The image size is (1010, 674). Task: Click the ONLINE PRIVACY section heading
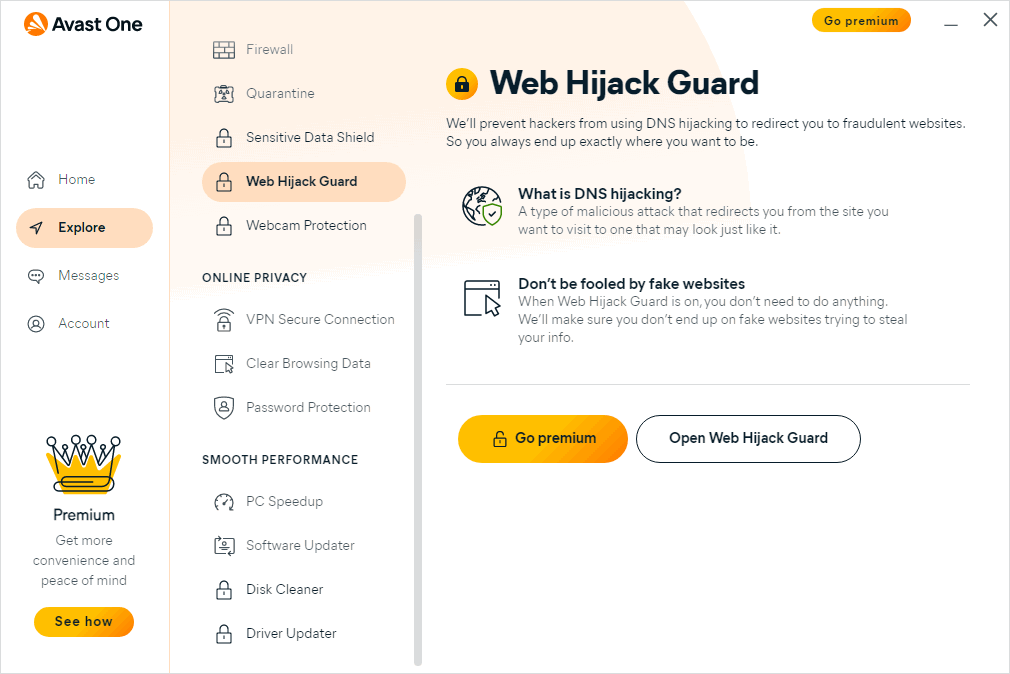254,278
